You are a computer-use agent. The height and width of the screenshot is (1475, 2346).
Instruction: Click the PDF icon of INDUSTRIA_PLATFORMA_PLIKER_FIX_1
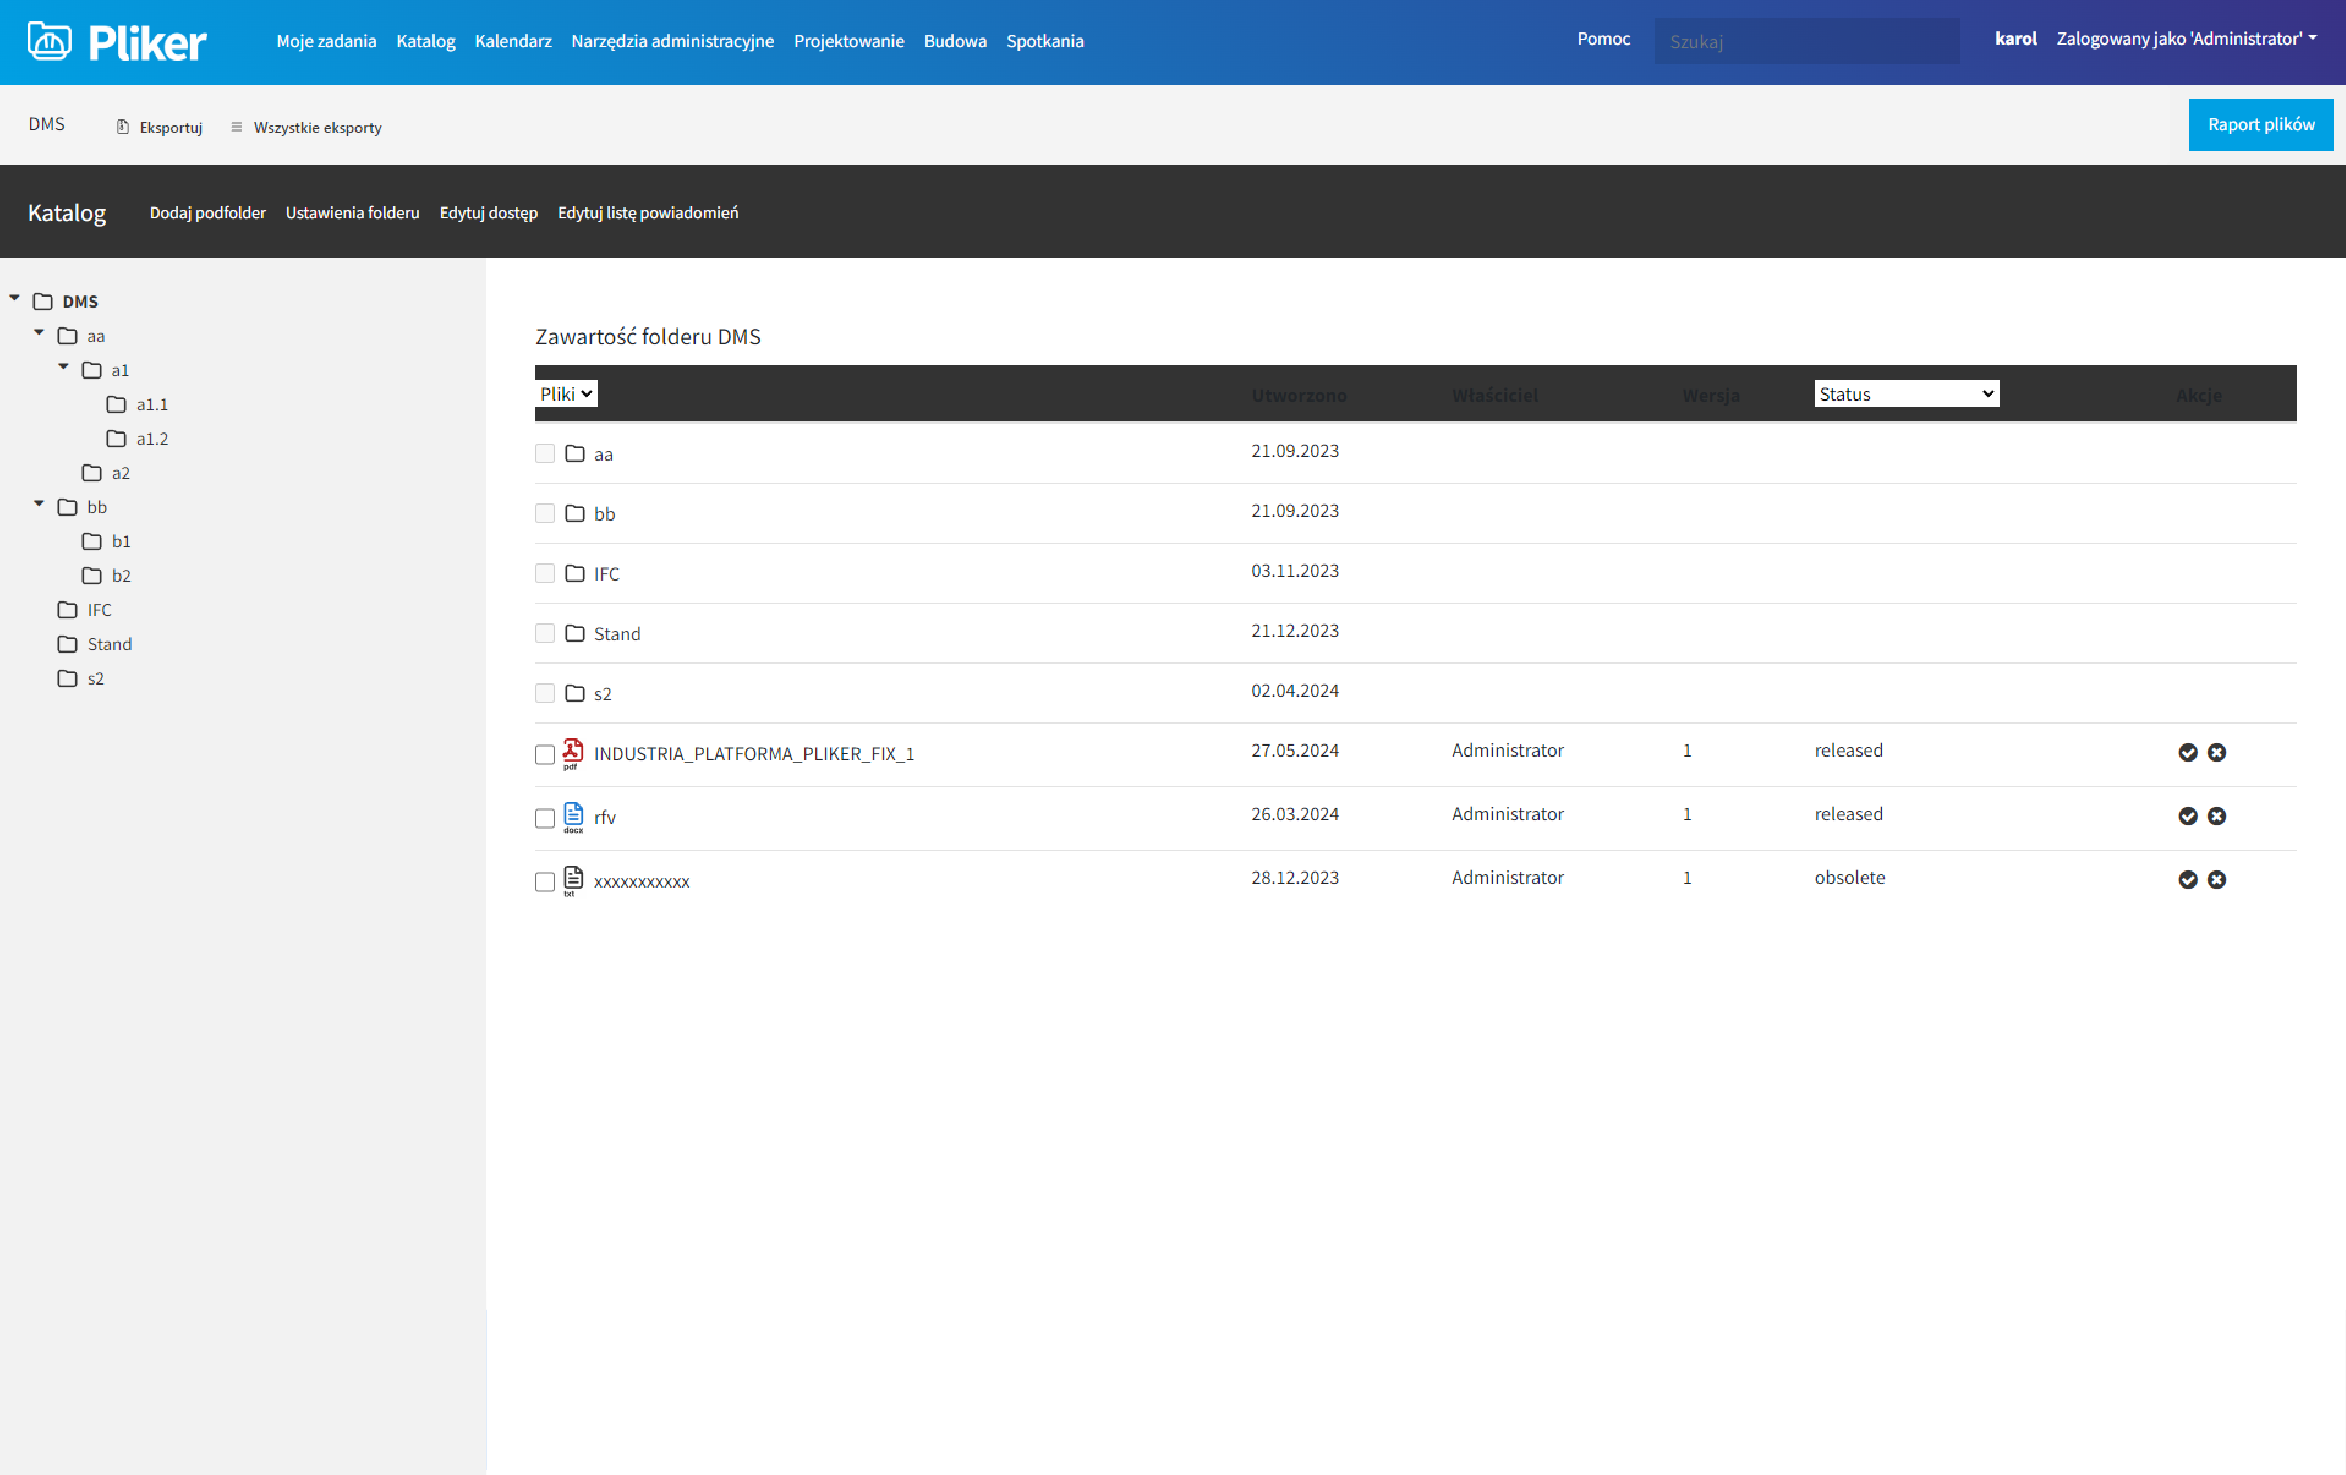coord(572,752)
